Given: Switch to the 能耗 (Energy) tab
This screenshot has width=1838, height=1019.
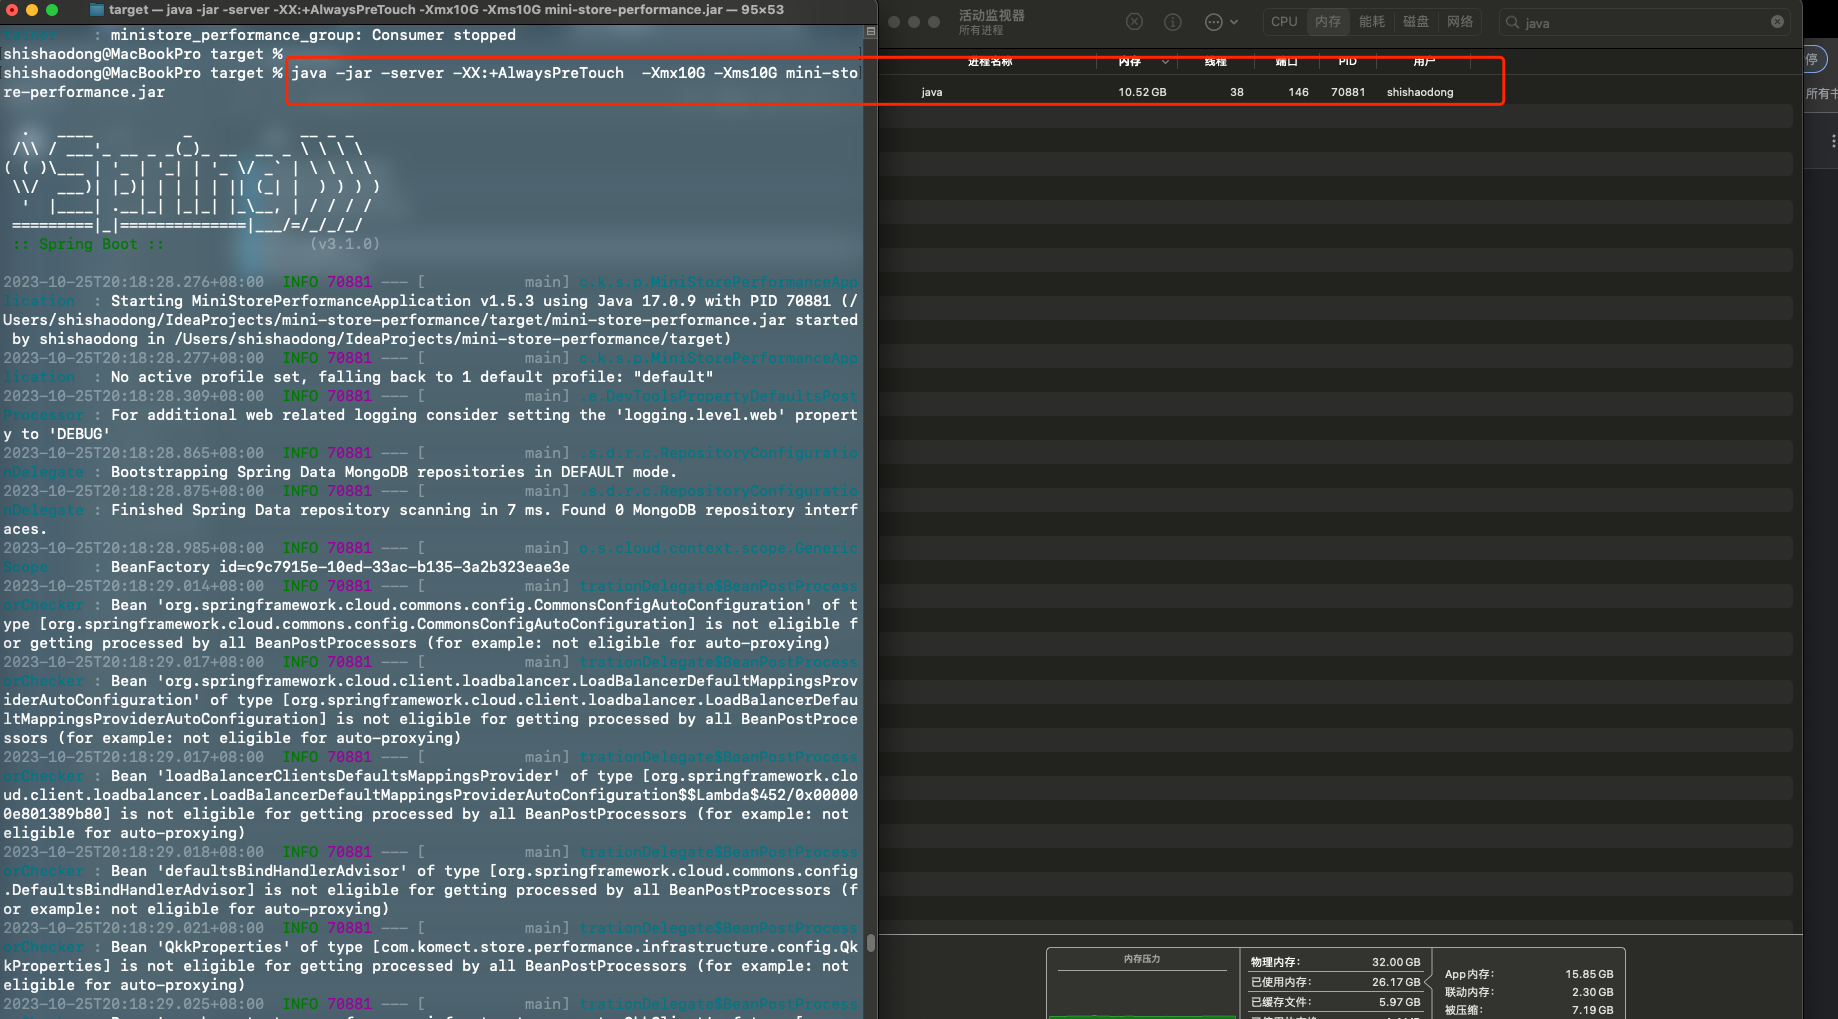Looking at the screenshot, I should click(1372, 22).
